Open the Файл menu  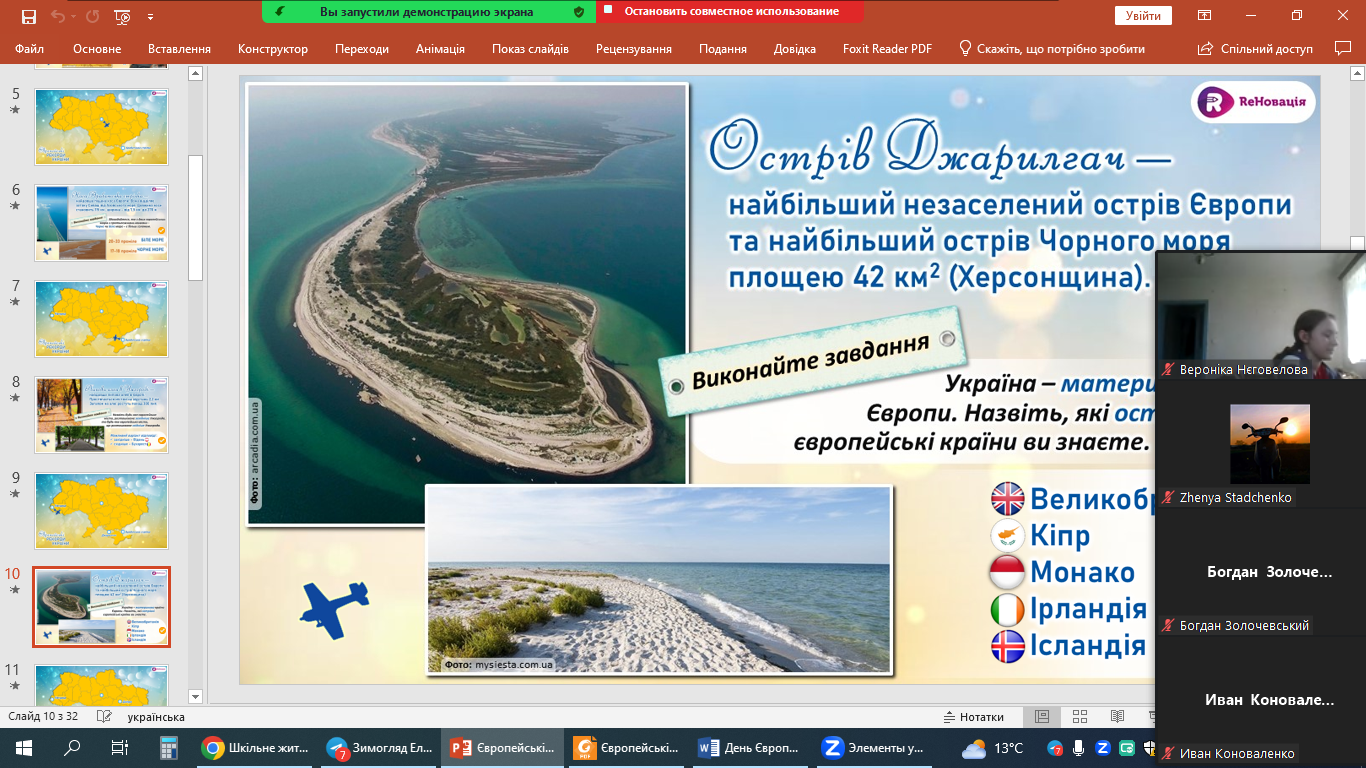[30, 48]
